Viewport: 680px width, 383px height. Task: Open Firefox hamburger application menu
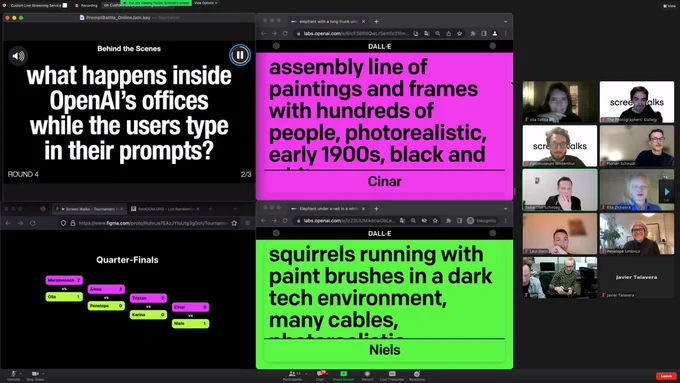coord(248,223)
